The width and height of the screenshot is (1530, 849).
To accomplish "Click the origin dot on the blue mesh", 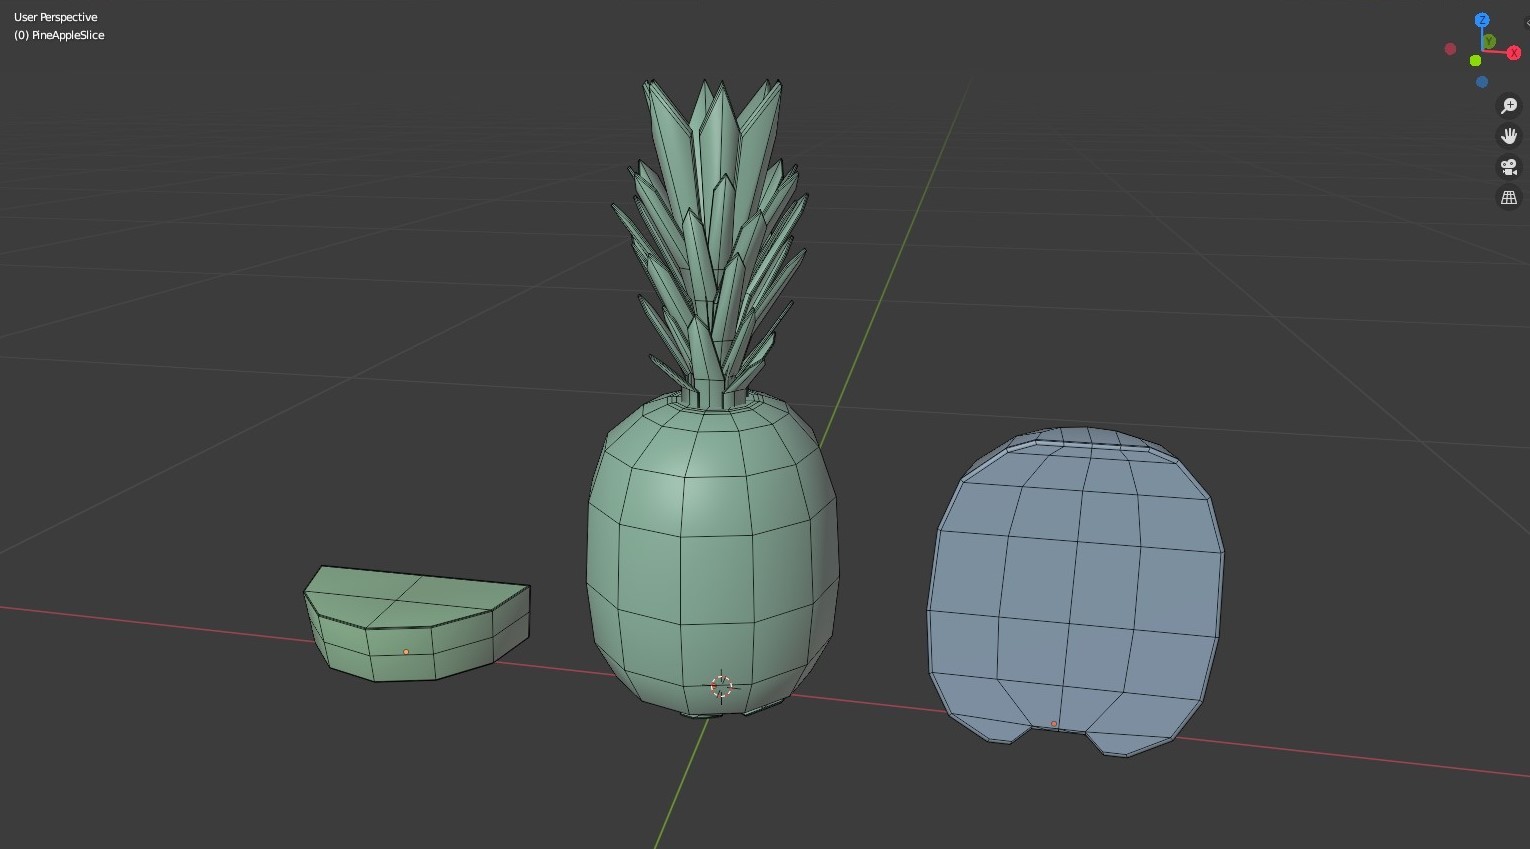I will point(1055,722).
